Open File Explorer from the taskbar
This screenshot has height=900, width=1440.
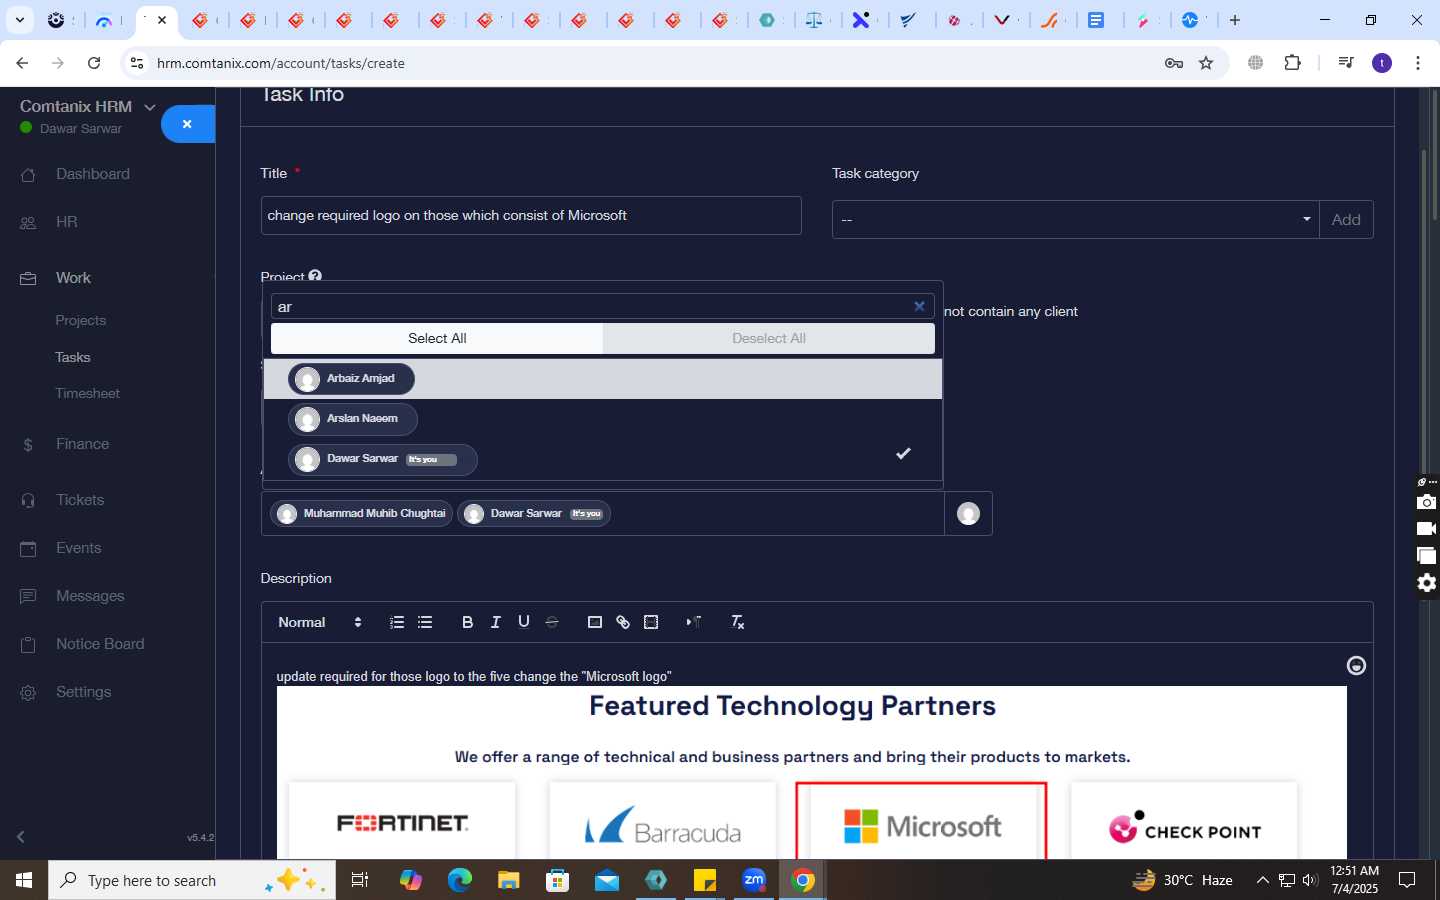click(x=509, y=880)
